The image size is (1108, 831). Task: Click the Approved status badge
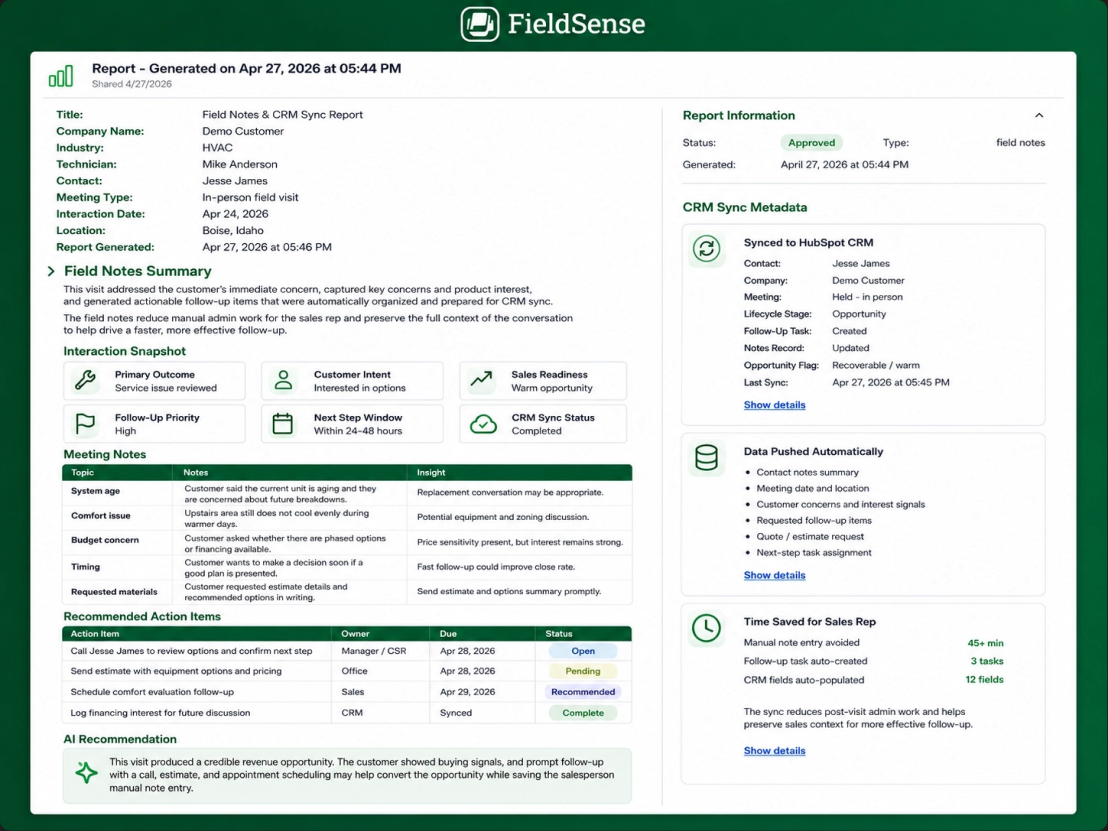[811, 143]
